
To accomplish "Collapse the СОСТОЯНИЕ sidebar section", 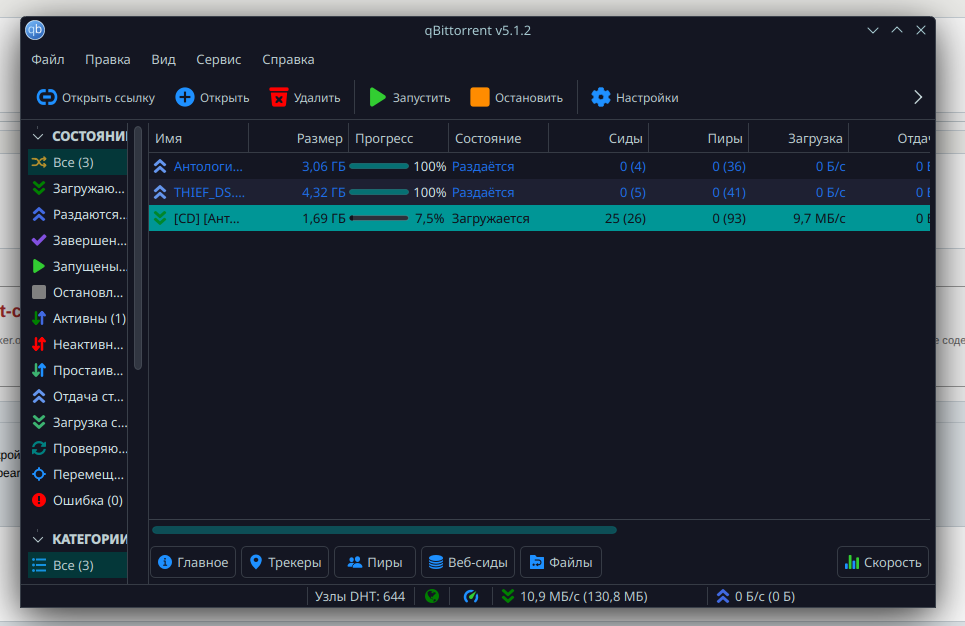I will click(x=38, y=136).
